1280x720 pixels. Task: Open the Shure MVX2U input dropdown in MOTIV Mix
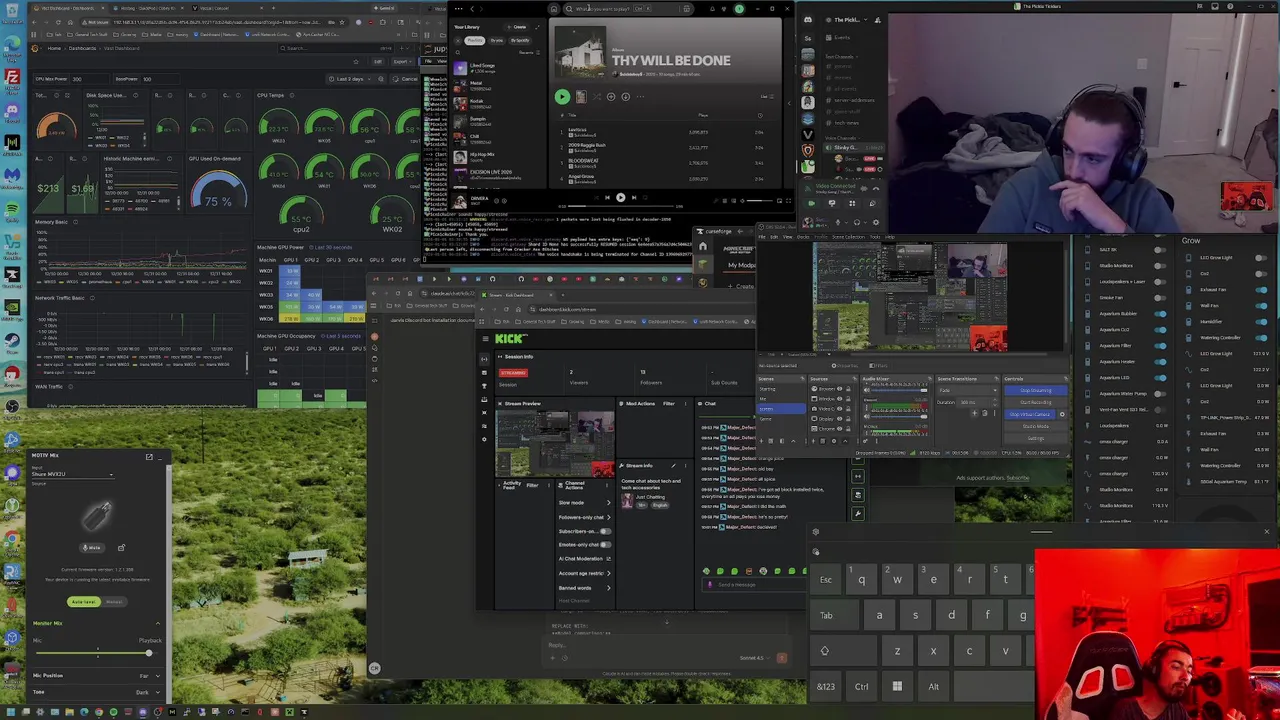pos(73,474)
